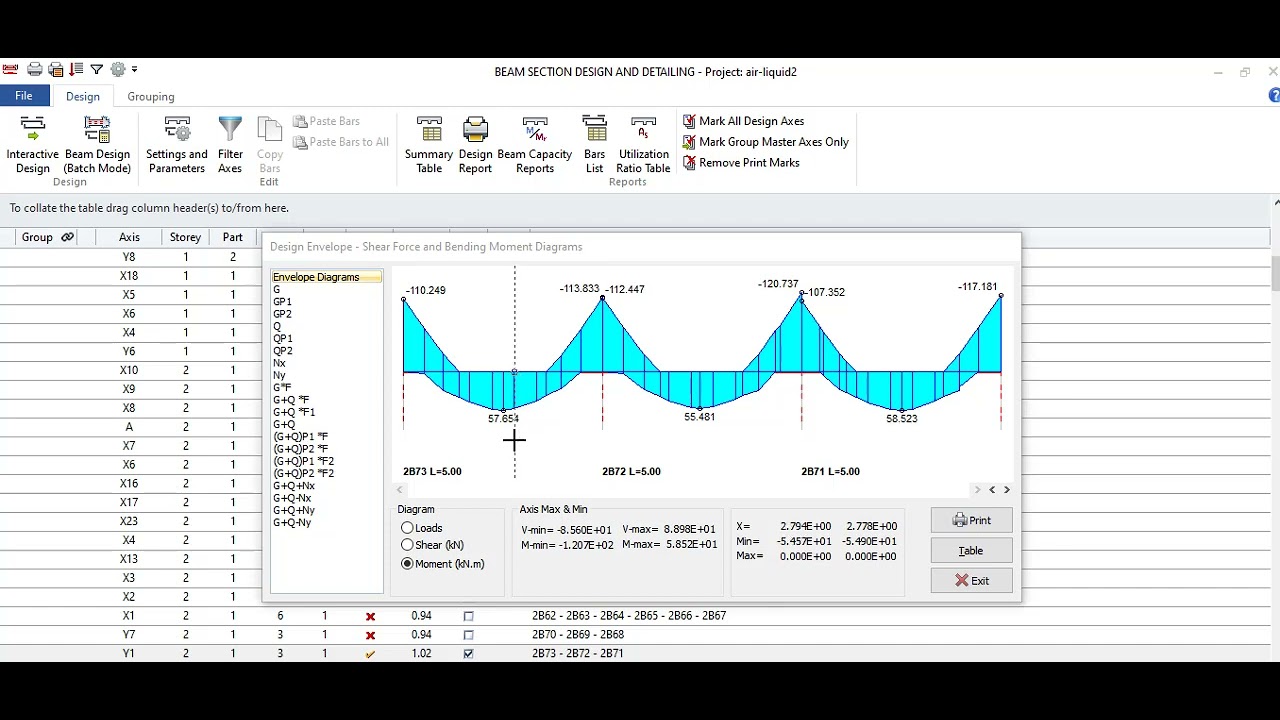
Task: Select G+Q-Ny combination in list
Action: pyautogui.click(x=292, y=523)
